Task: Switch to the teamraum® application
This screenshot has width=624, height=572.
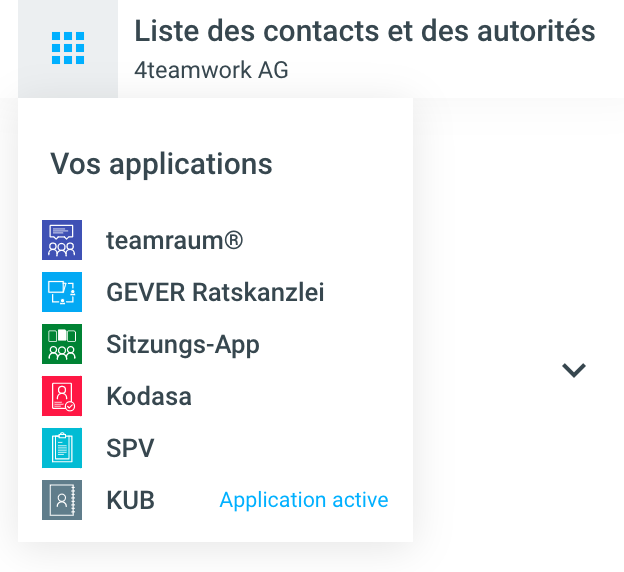Action: [x=175, y=241]
